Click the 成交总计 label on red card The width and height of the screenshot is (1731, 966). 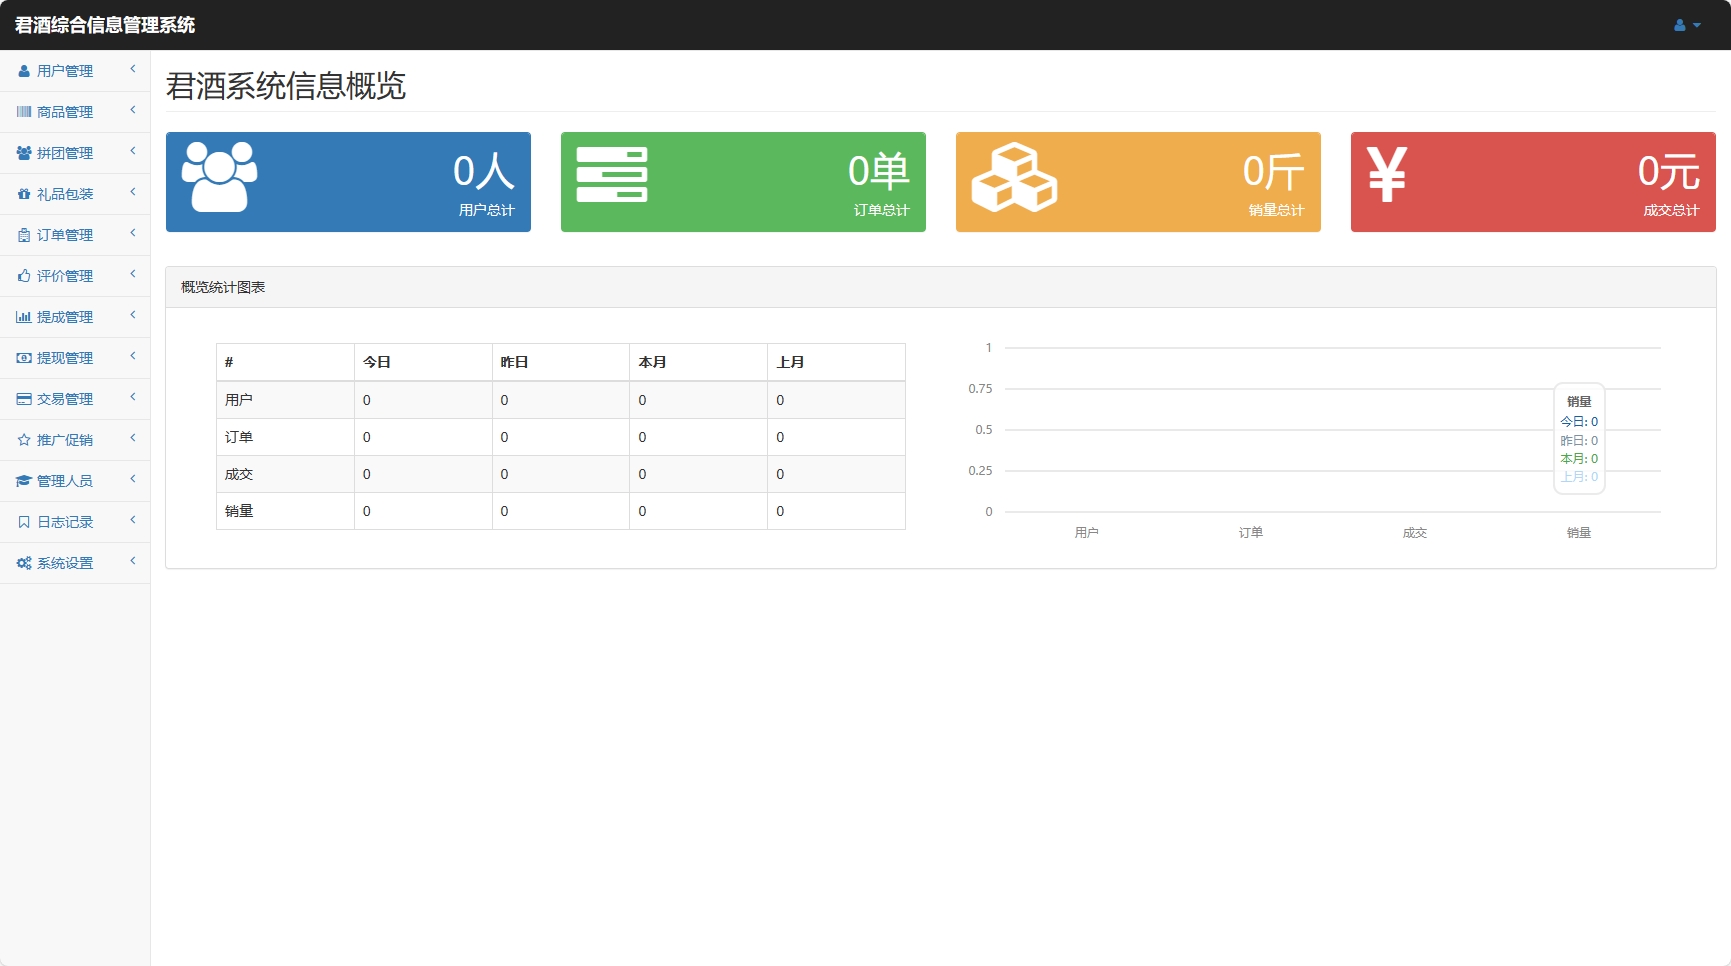pyautogui.click(x=1672, y=210)
